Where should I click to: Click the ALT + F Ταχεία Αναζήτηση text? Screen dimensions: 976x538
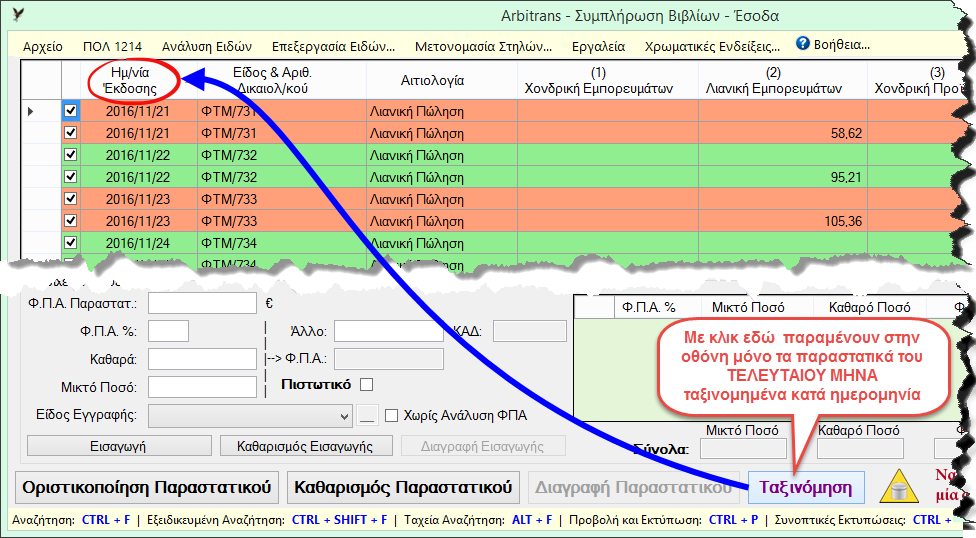pyautogui.click(x=532, y=520)
